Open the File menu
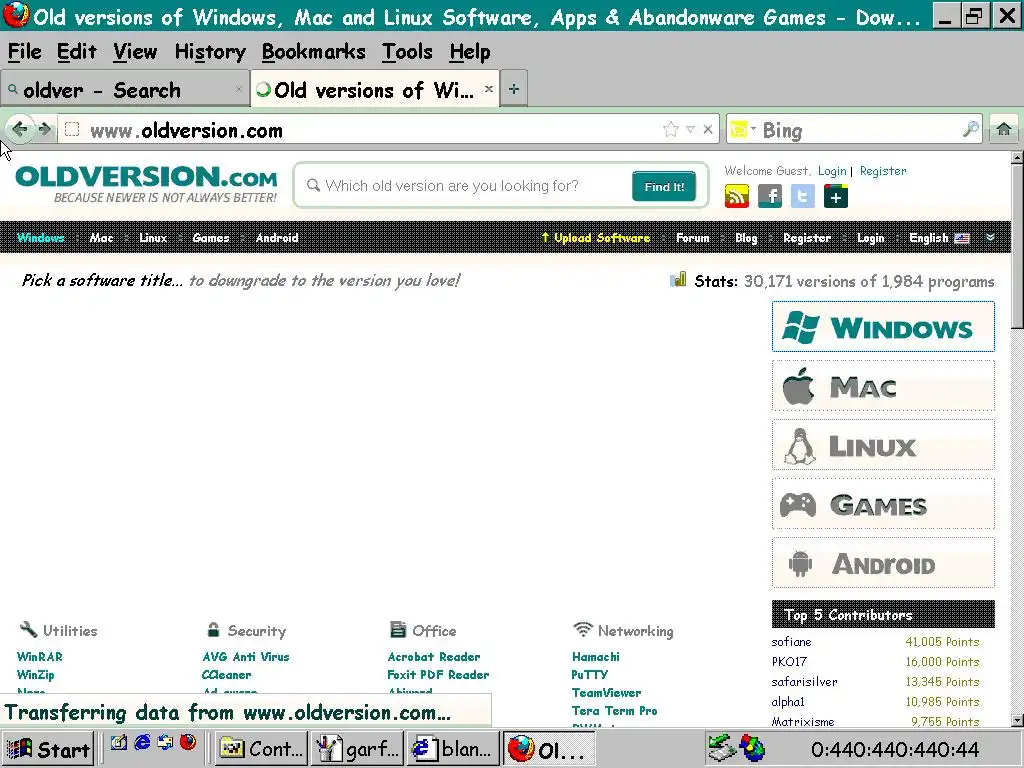 click(25, 51)
